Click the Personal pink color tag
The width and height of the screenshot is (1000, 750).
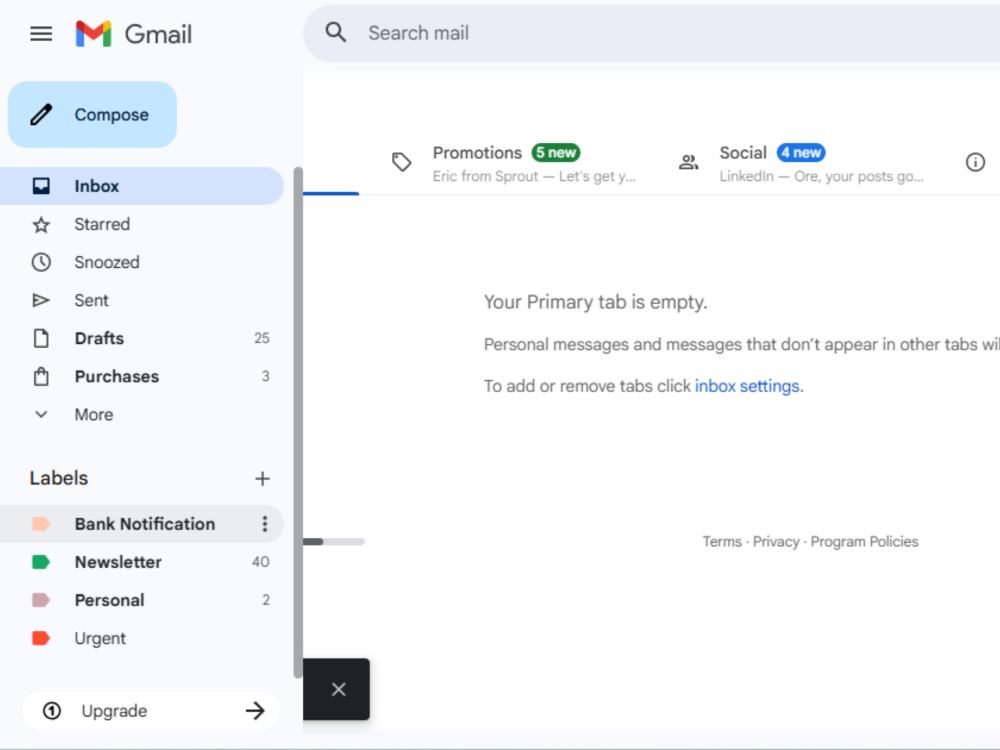pyautogui.click(x=41, y=600)
